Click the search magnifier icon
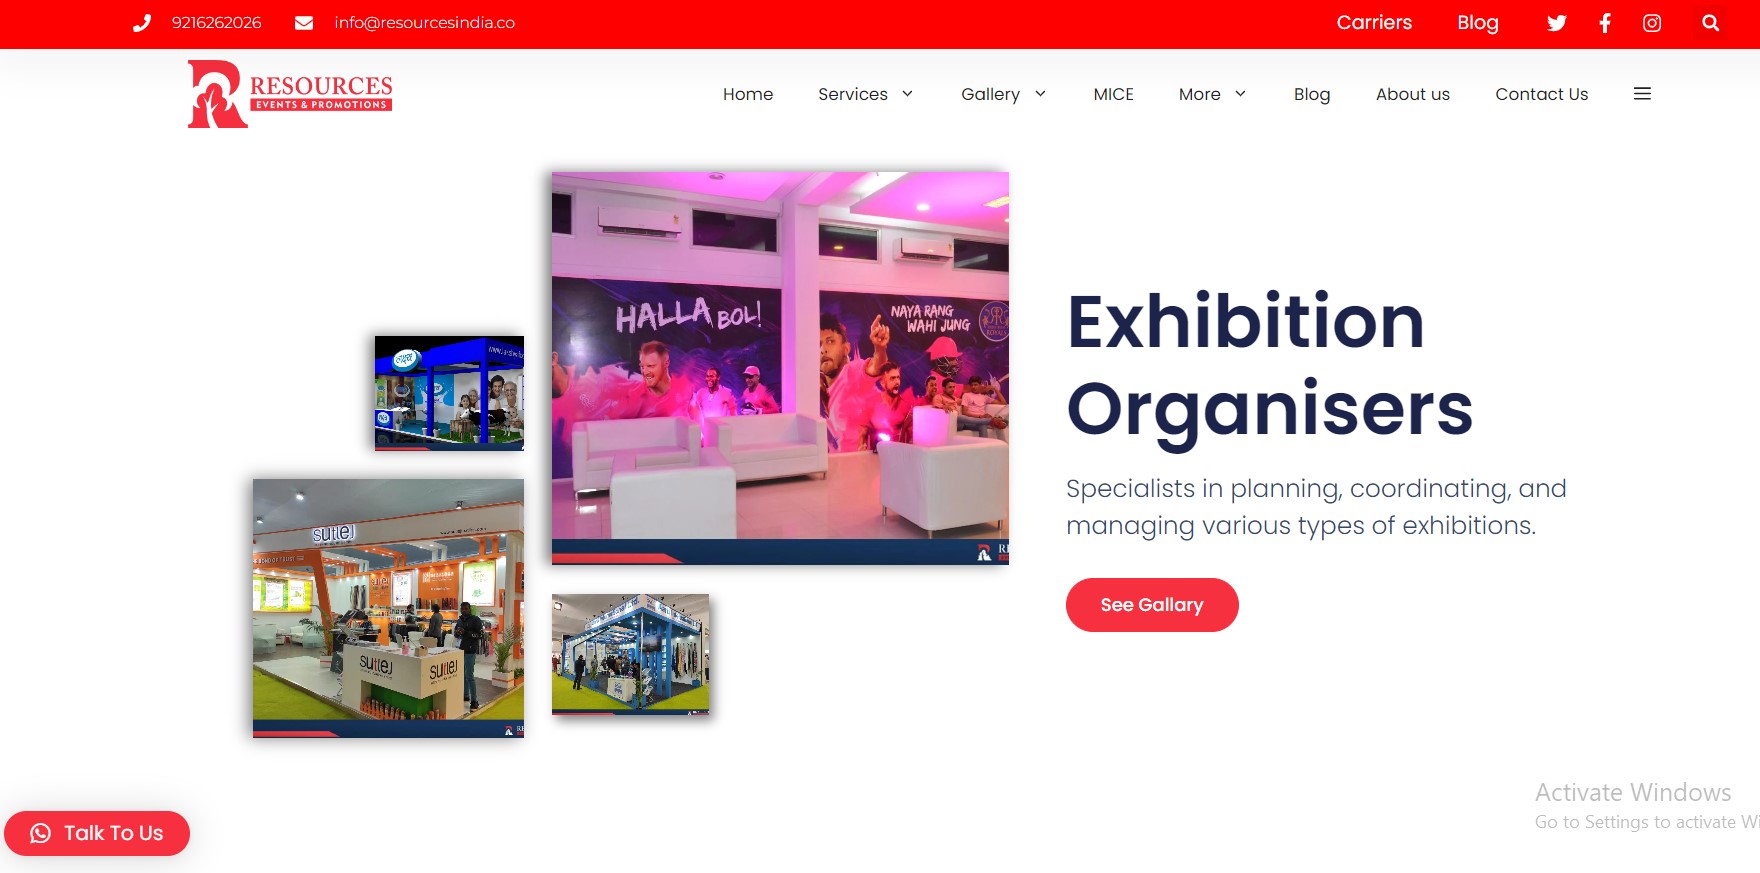Image resolution: width=1760 pixels, height=873 pixels. [1711, 23]
